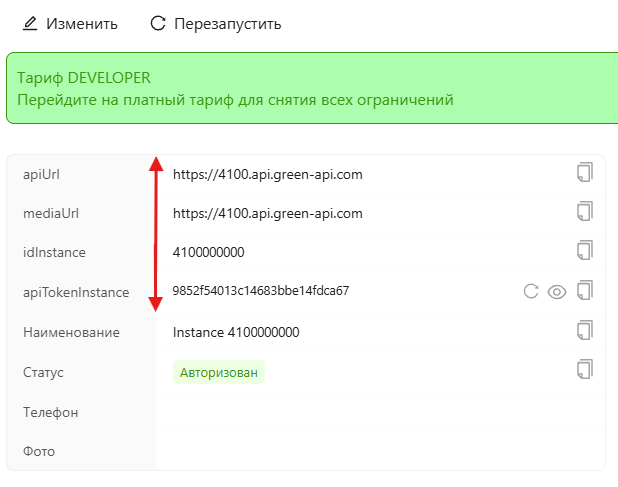The height and width of the screenshot is (487, 618).
Task: Click the pencil icon next to Изменить
Action: click(30, 23)
